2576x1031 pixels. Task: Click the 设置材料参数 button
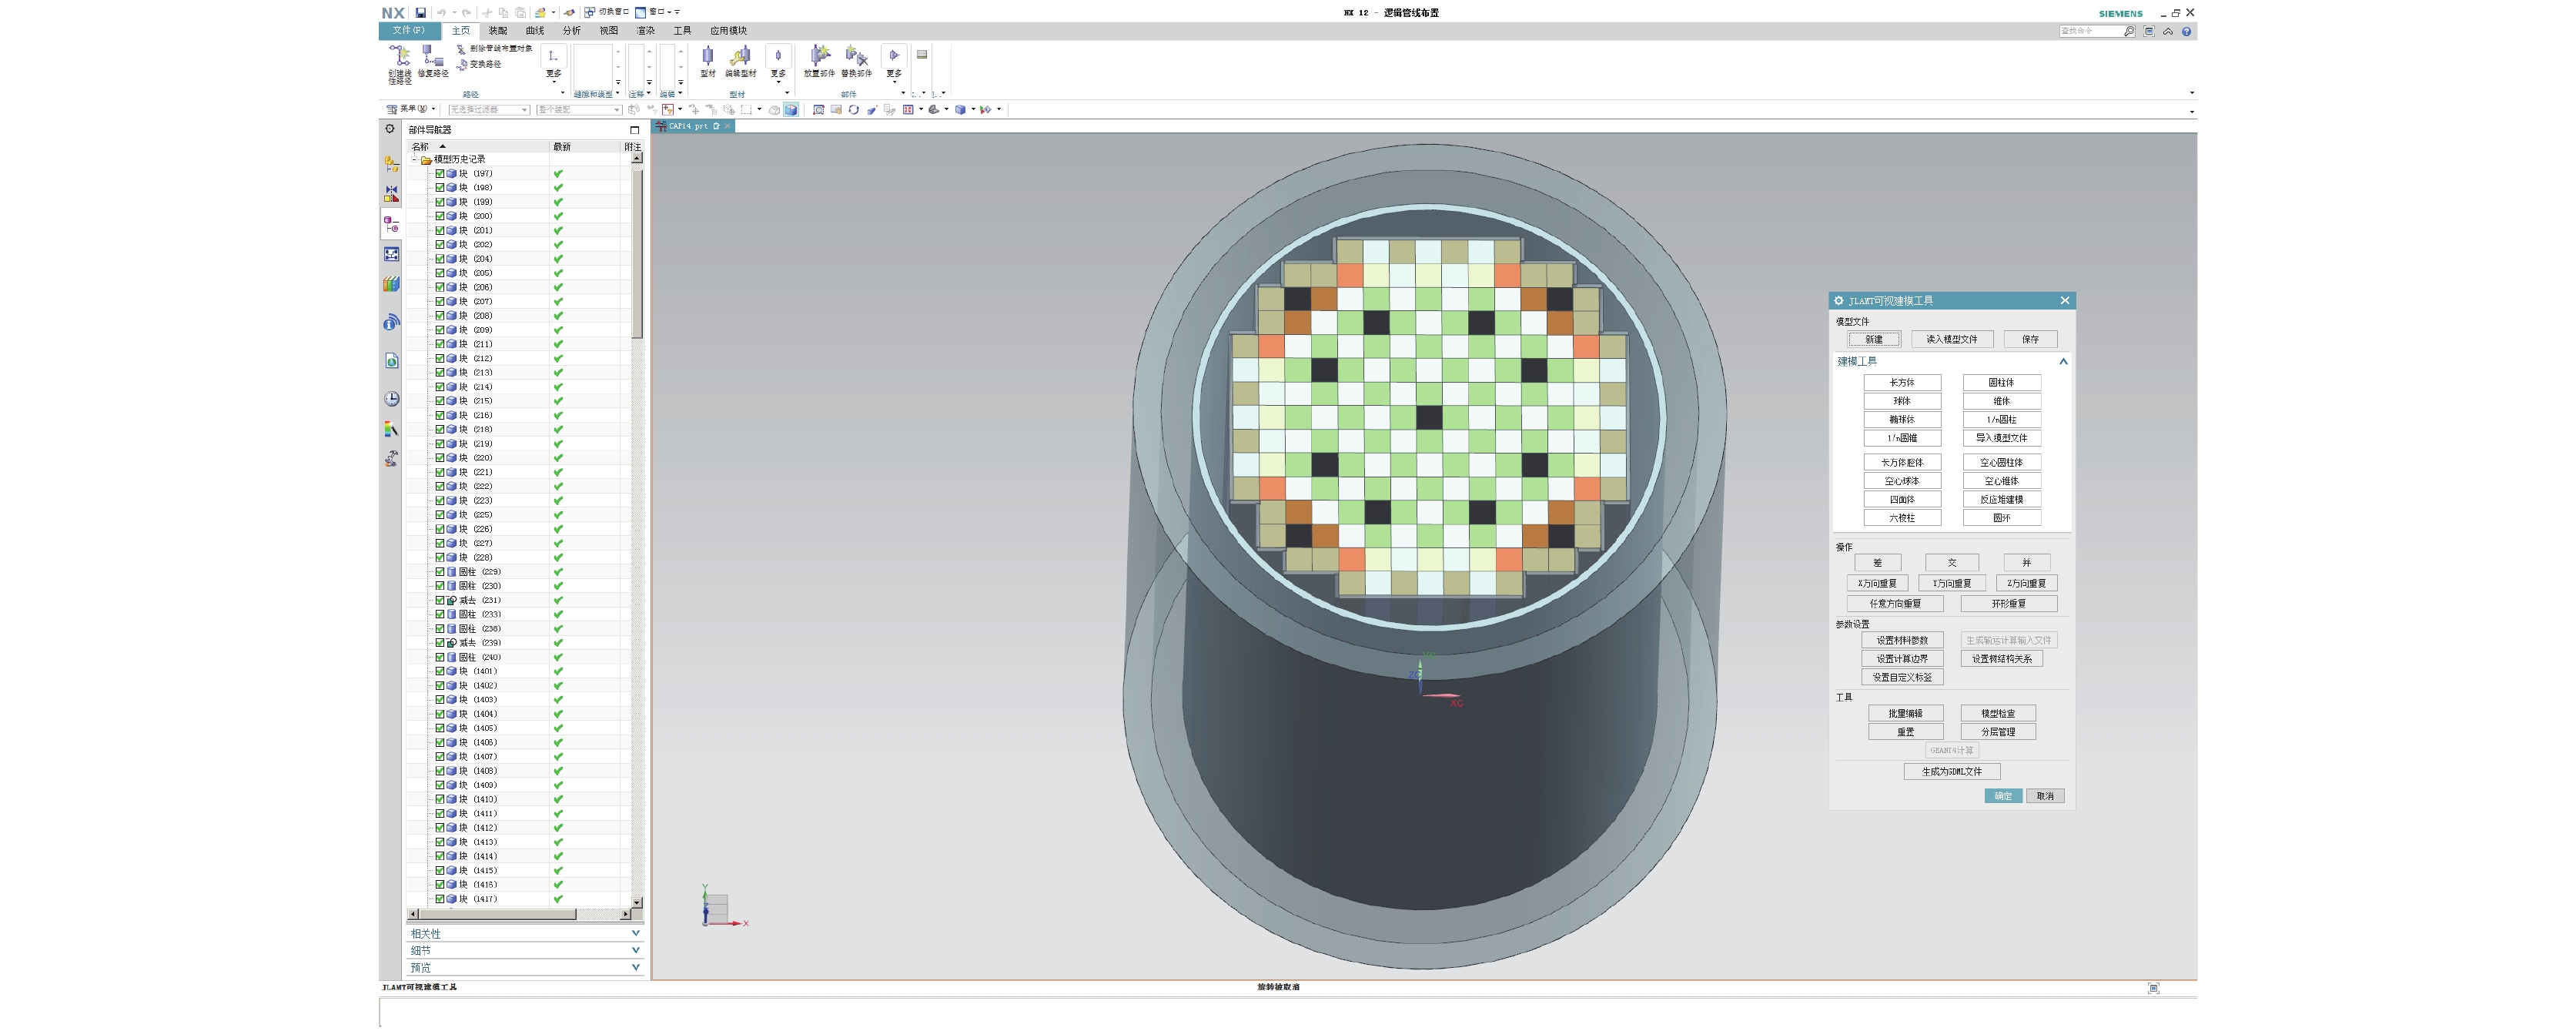1902,641
